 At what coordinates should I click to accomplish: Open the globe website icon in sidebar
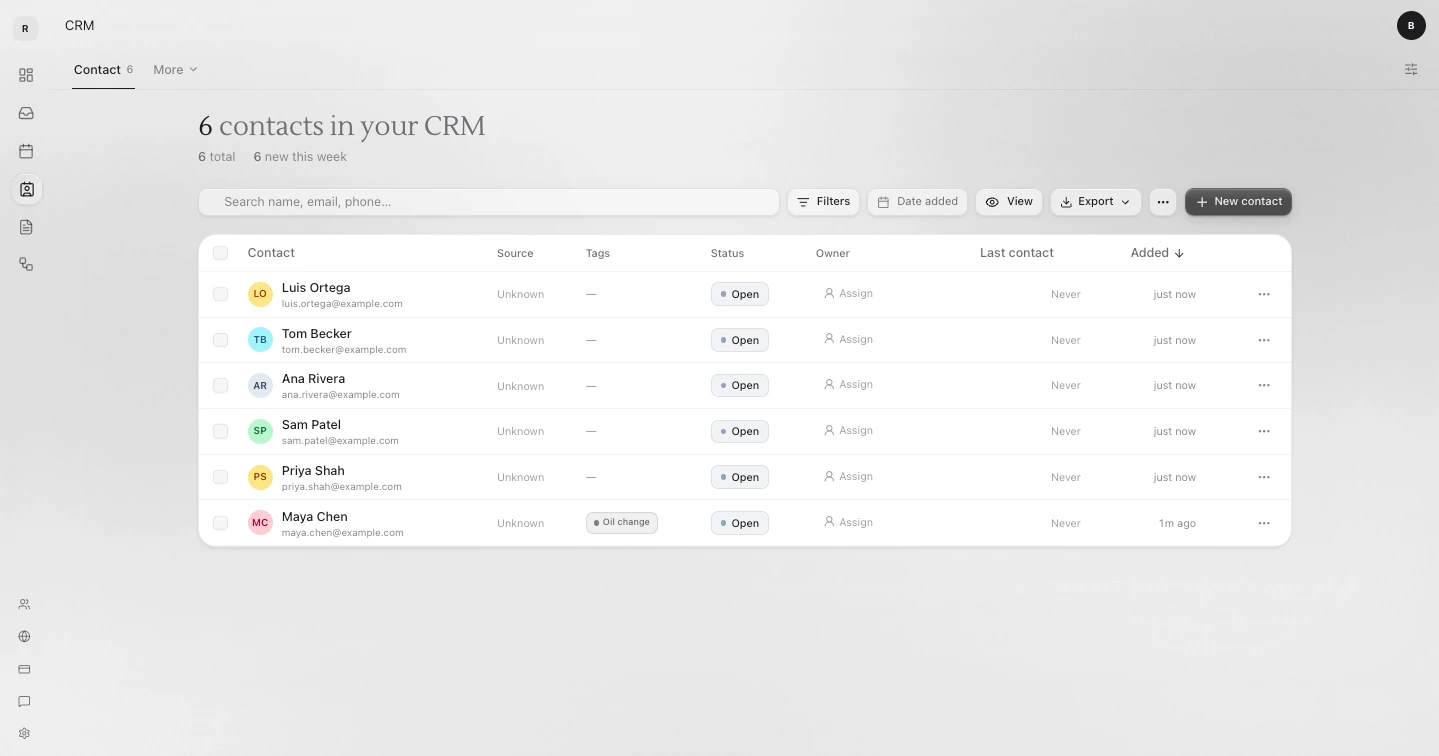pyautogui.click(x=25, y=636)
